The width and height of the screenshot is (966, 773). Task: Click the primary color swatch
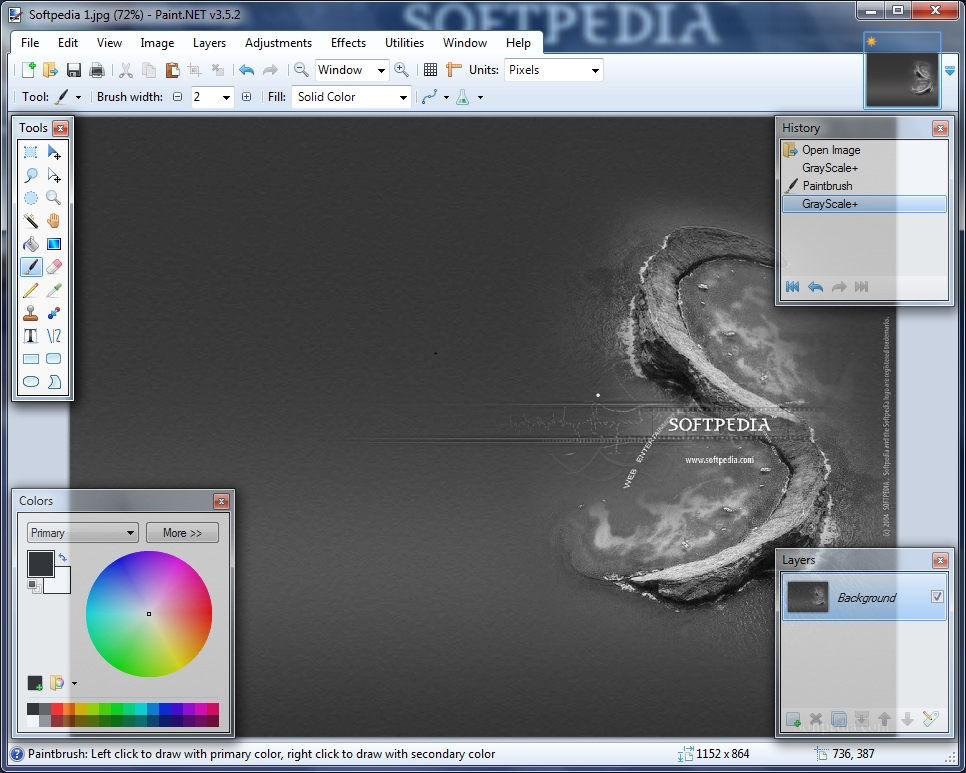tap(41, 564)
